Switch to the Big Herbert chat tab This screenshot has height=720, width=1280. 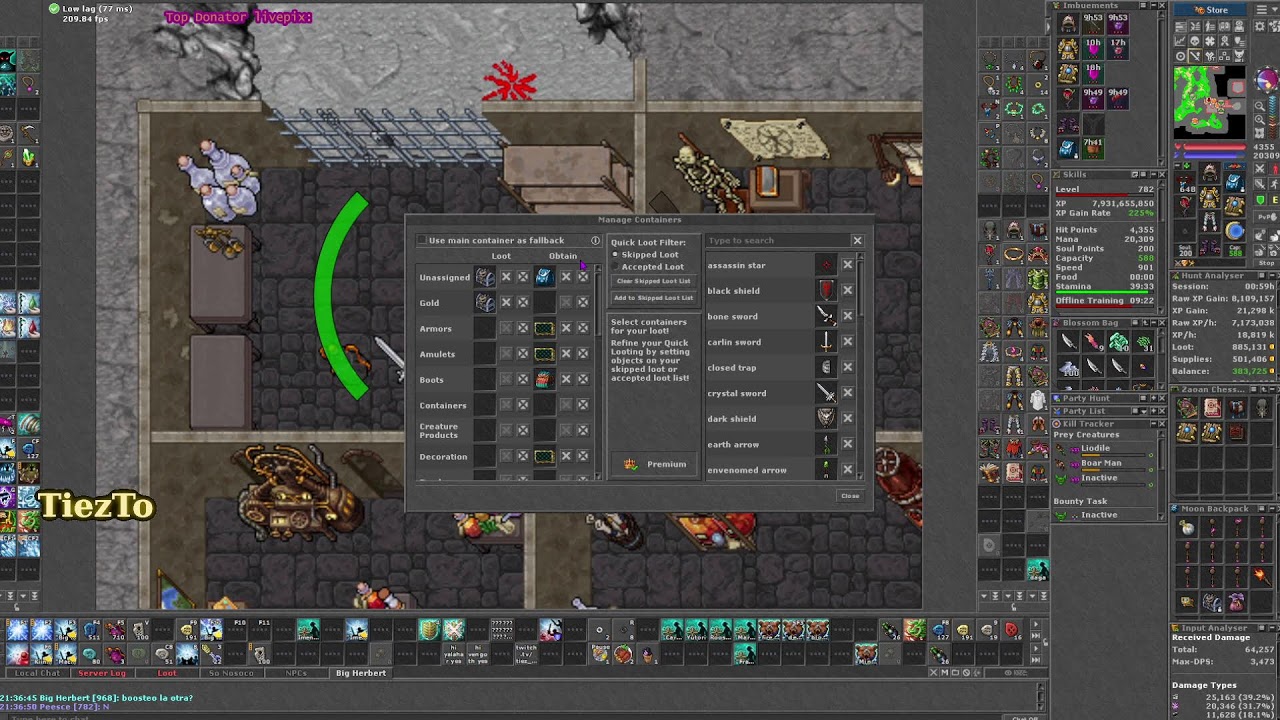(x=361, y=673)
